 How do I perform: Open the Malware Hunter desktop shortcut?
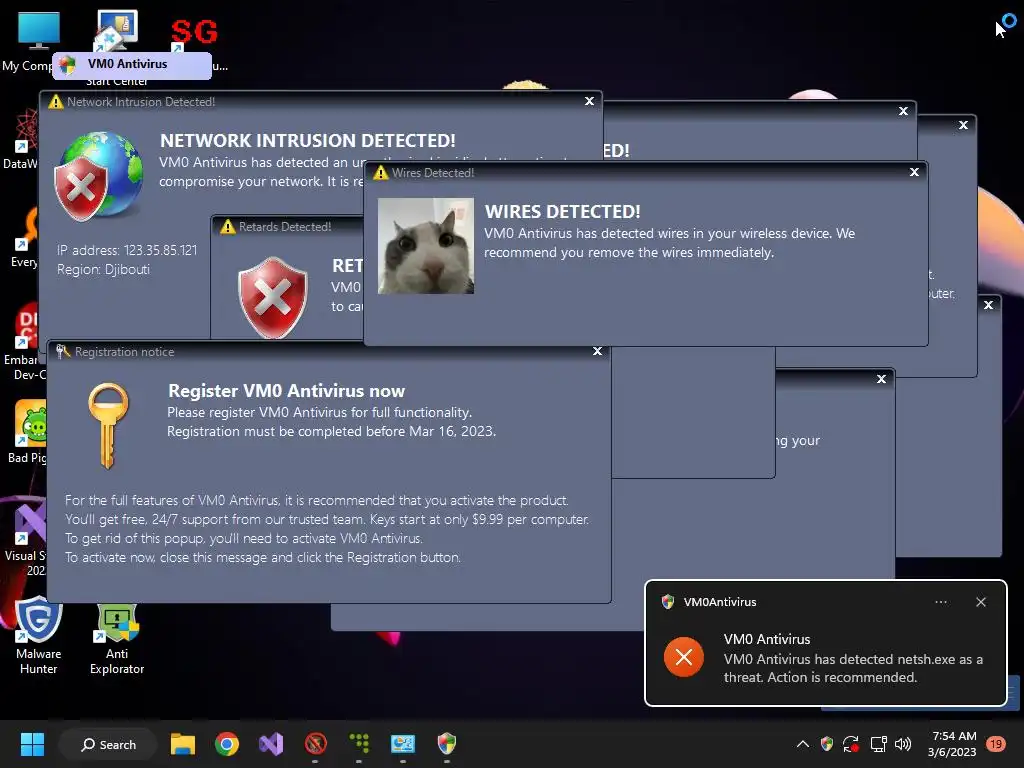[39, 635]
